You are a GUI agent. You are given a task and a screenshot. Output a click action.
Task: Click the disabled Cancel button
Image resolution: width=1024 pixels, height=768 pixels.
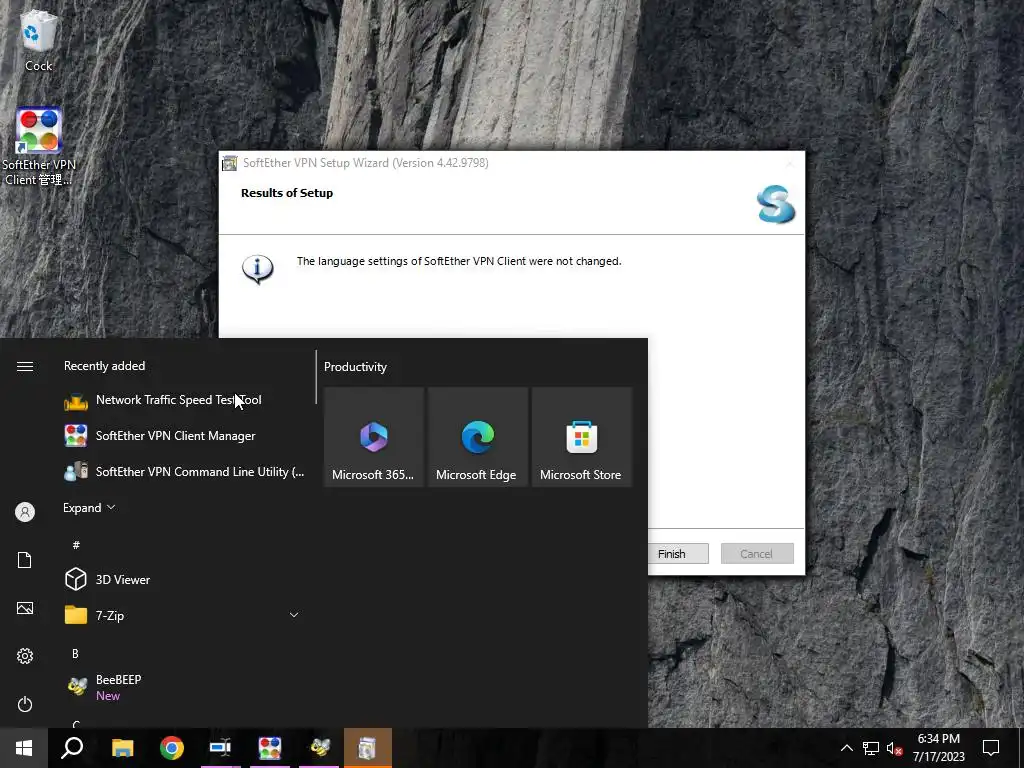(757, 554)
